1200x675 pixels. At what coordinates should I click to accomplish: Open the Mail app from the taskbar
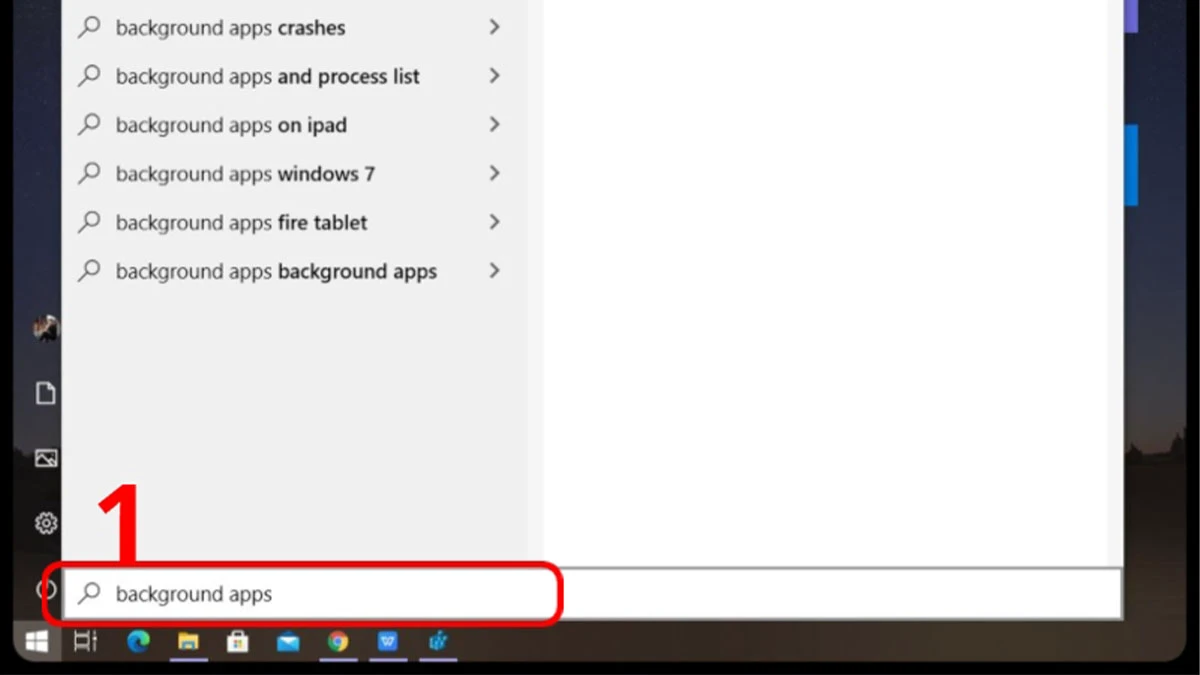pyautogui.click(x=288, y=642)
